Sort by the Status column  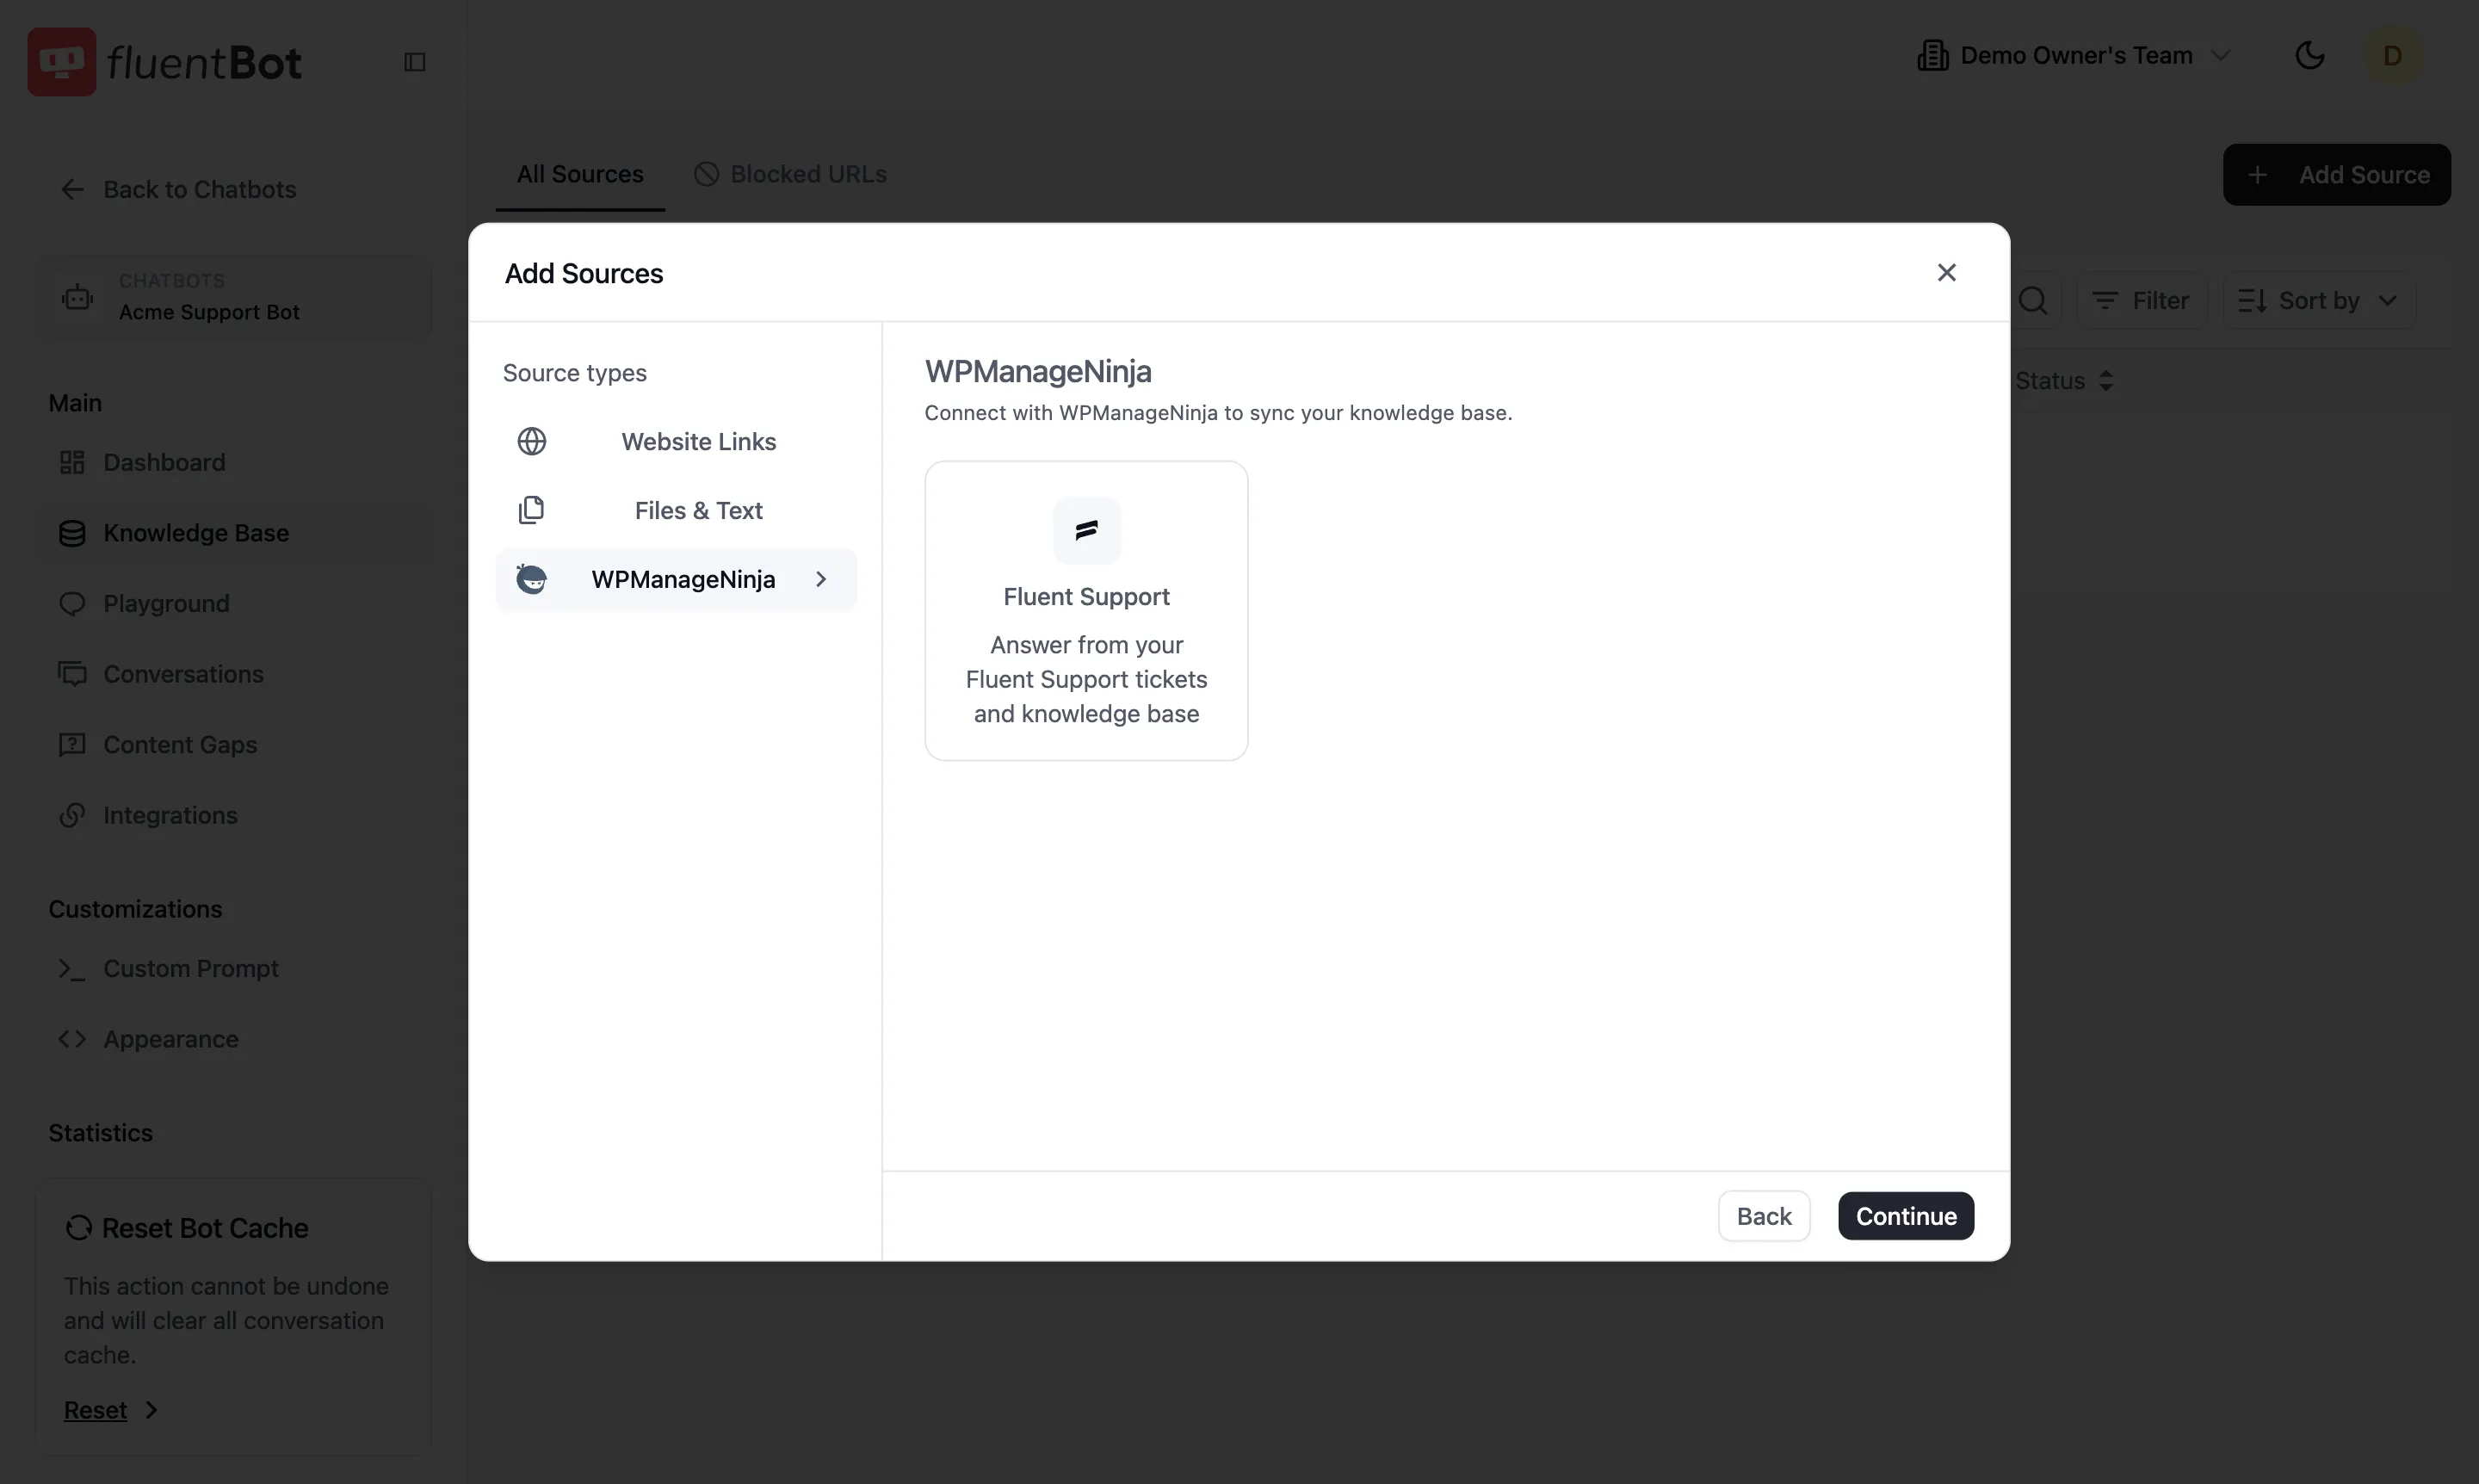(x=2064, y=381)
